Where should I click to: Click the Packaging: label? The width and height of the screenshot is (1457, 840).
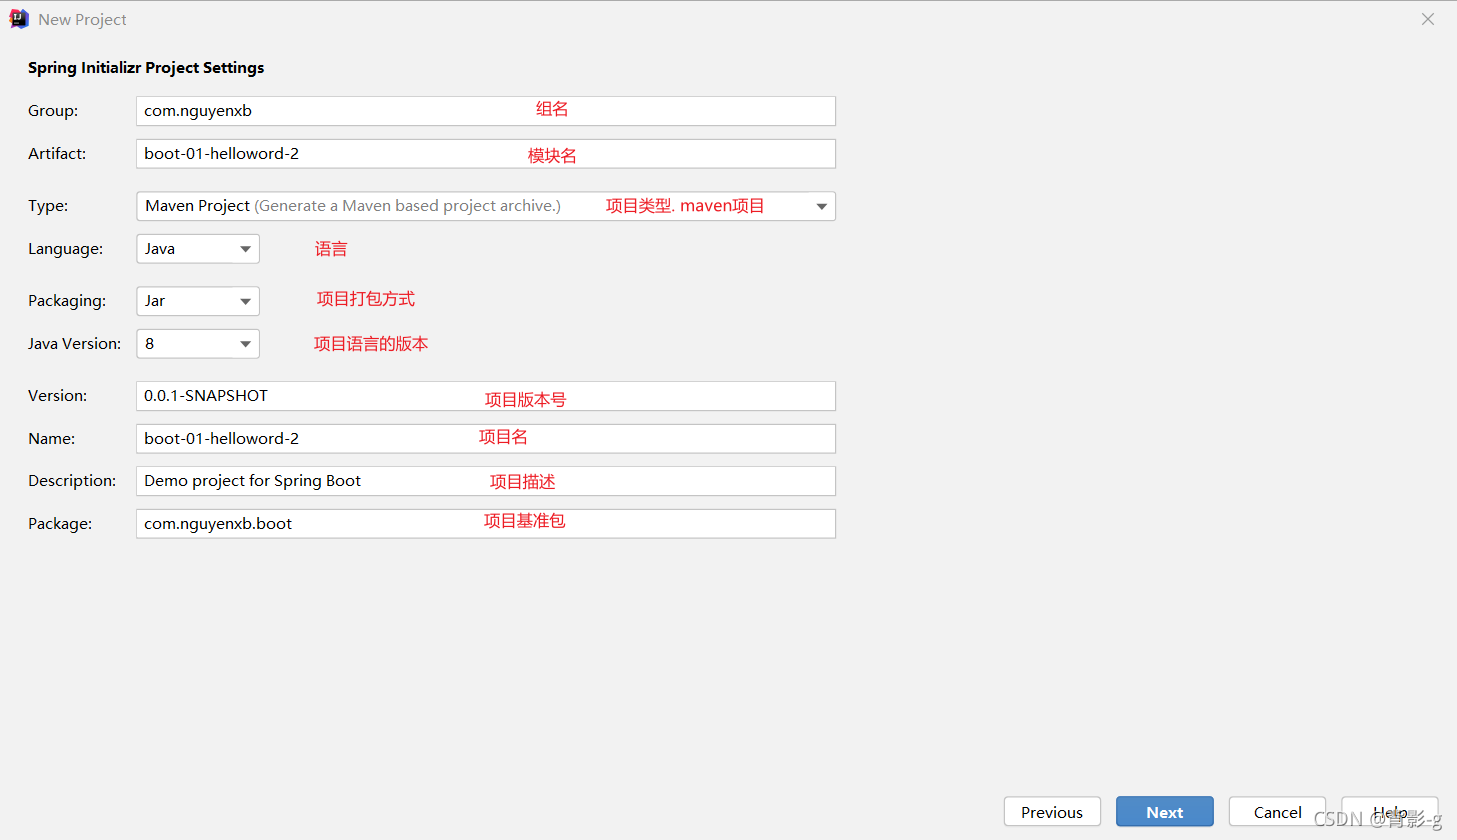pyautogui.click(x=67, y=301)
